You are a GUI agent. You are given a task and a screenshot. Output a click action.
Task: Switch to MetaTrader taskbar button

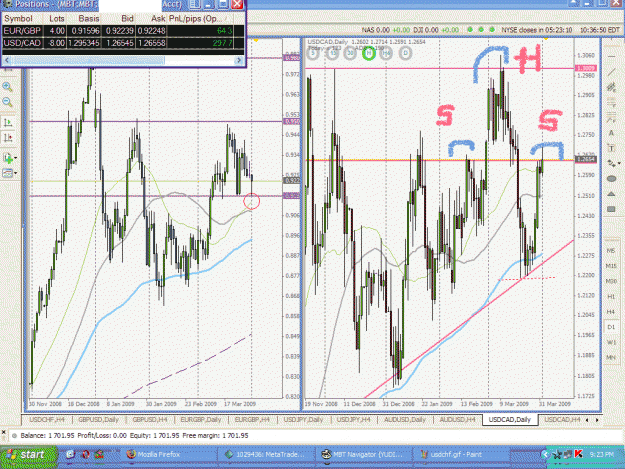tap(267, 455)
